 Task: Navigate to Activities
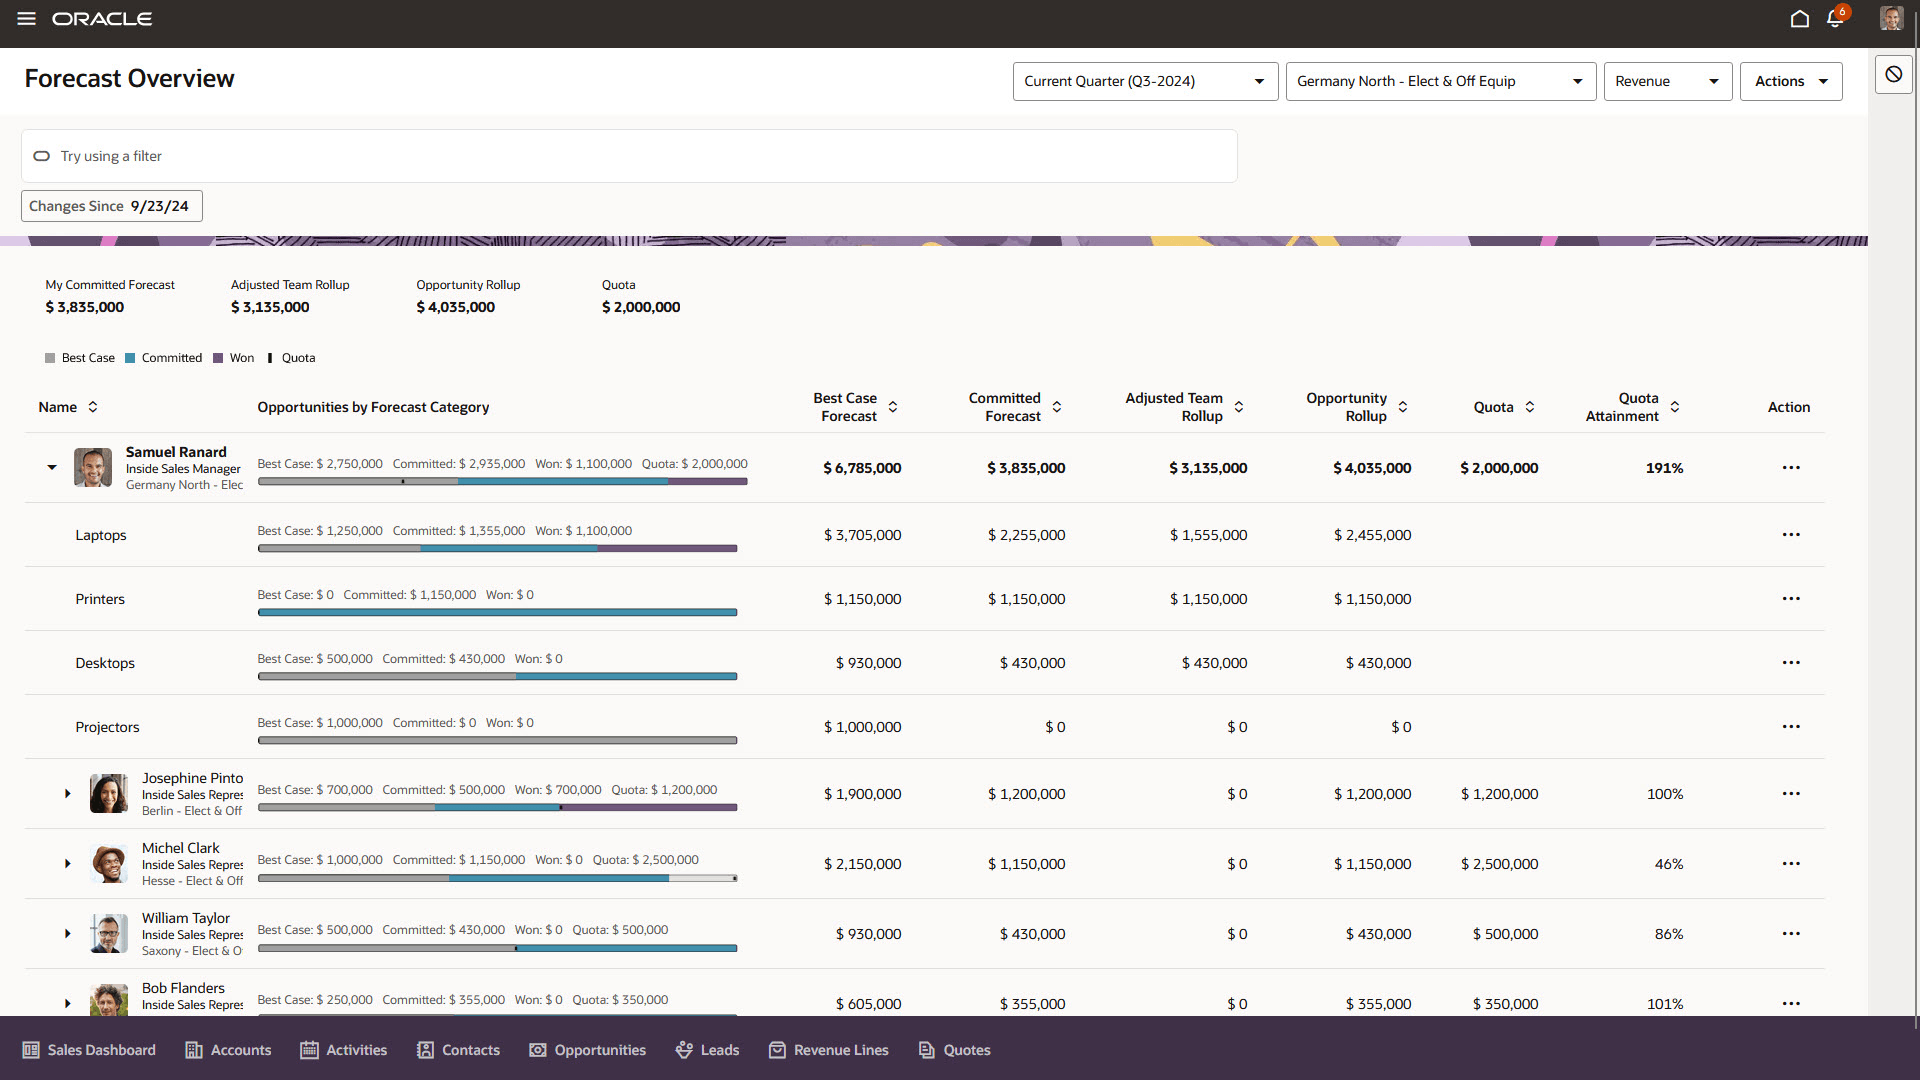(343, 1049)
